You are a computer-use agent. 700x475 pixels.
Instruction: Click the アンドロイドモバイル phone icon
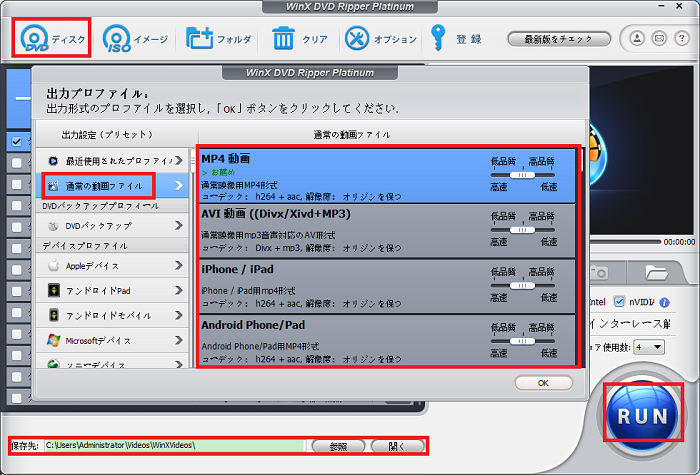(x=54, y=315)
